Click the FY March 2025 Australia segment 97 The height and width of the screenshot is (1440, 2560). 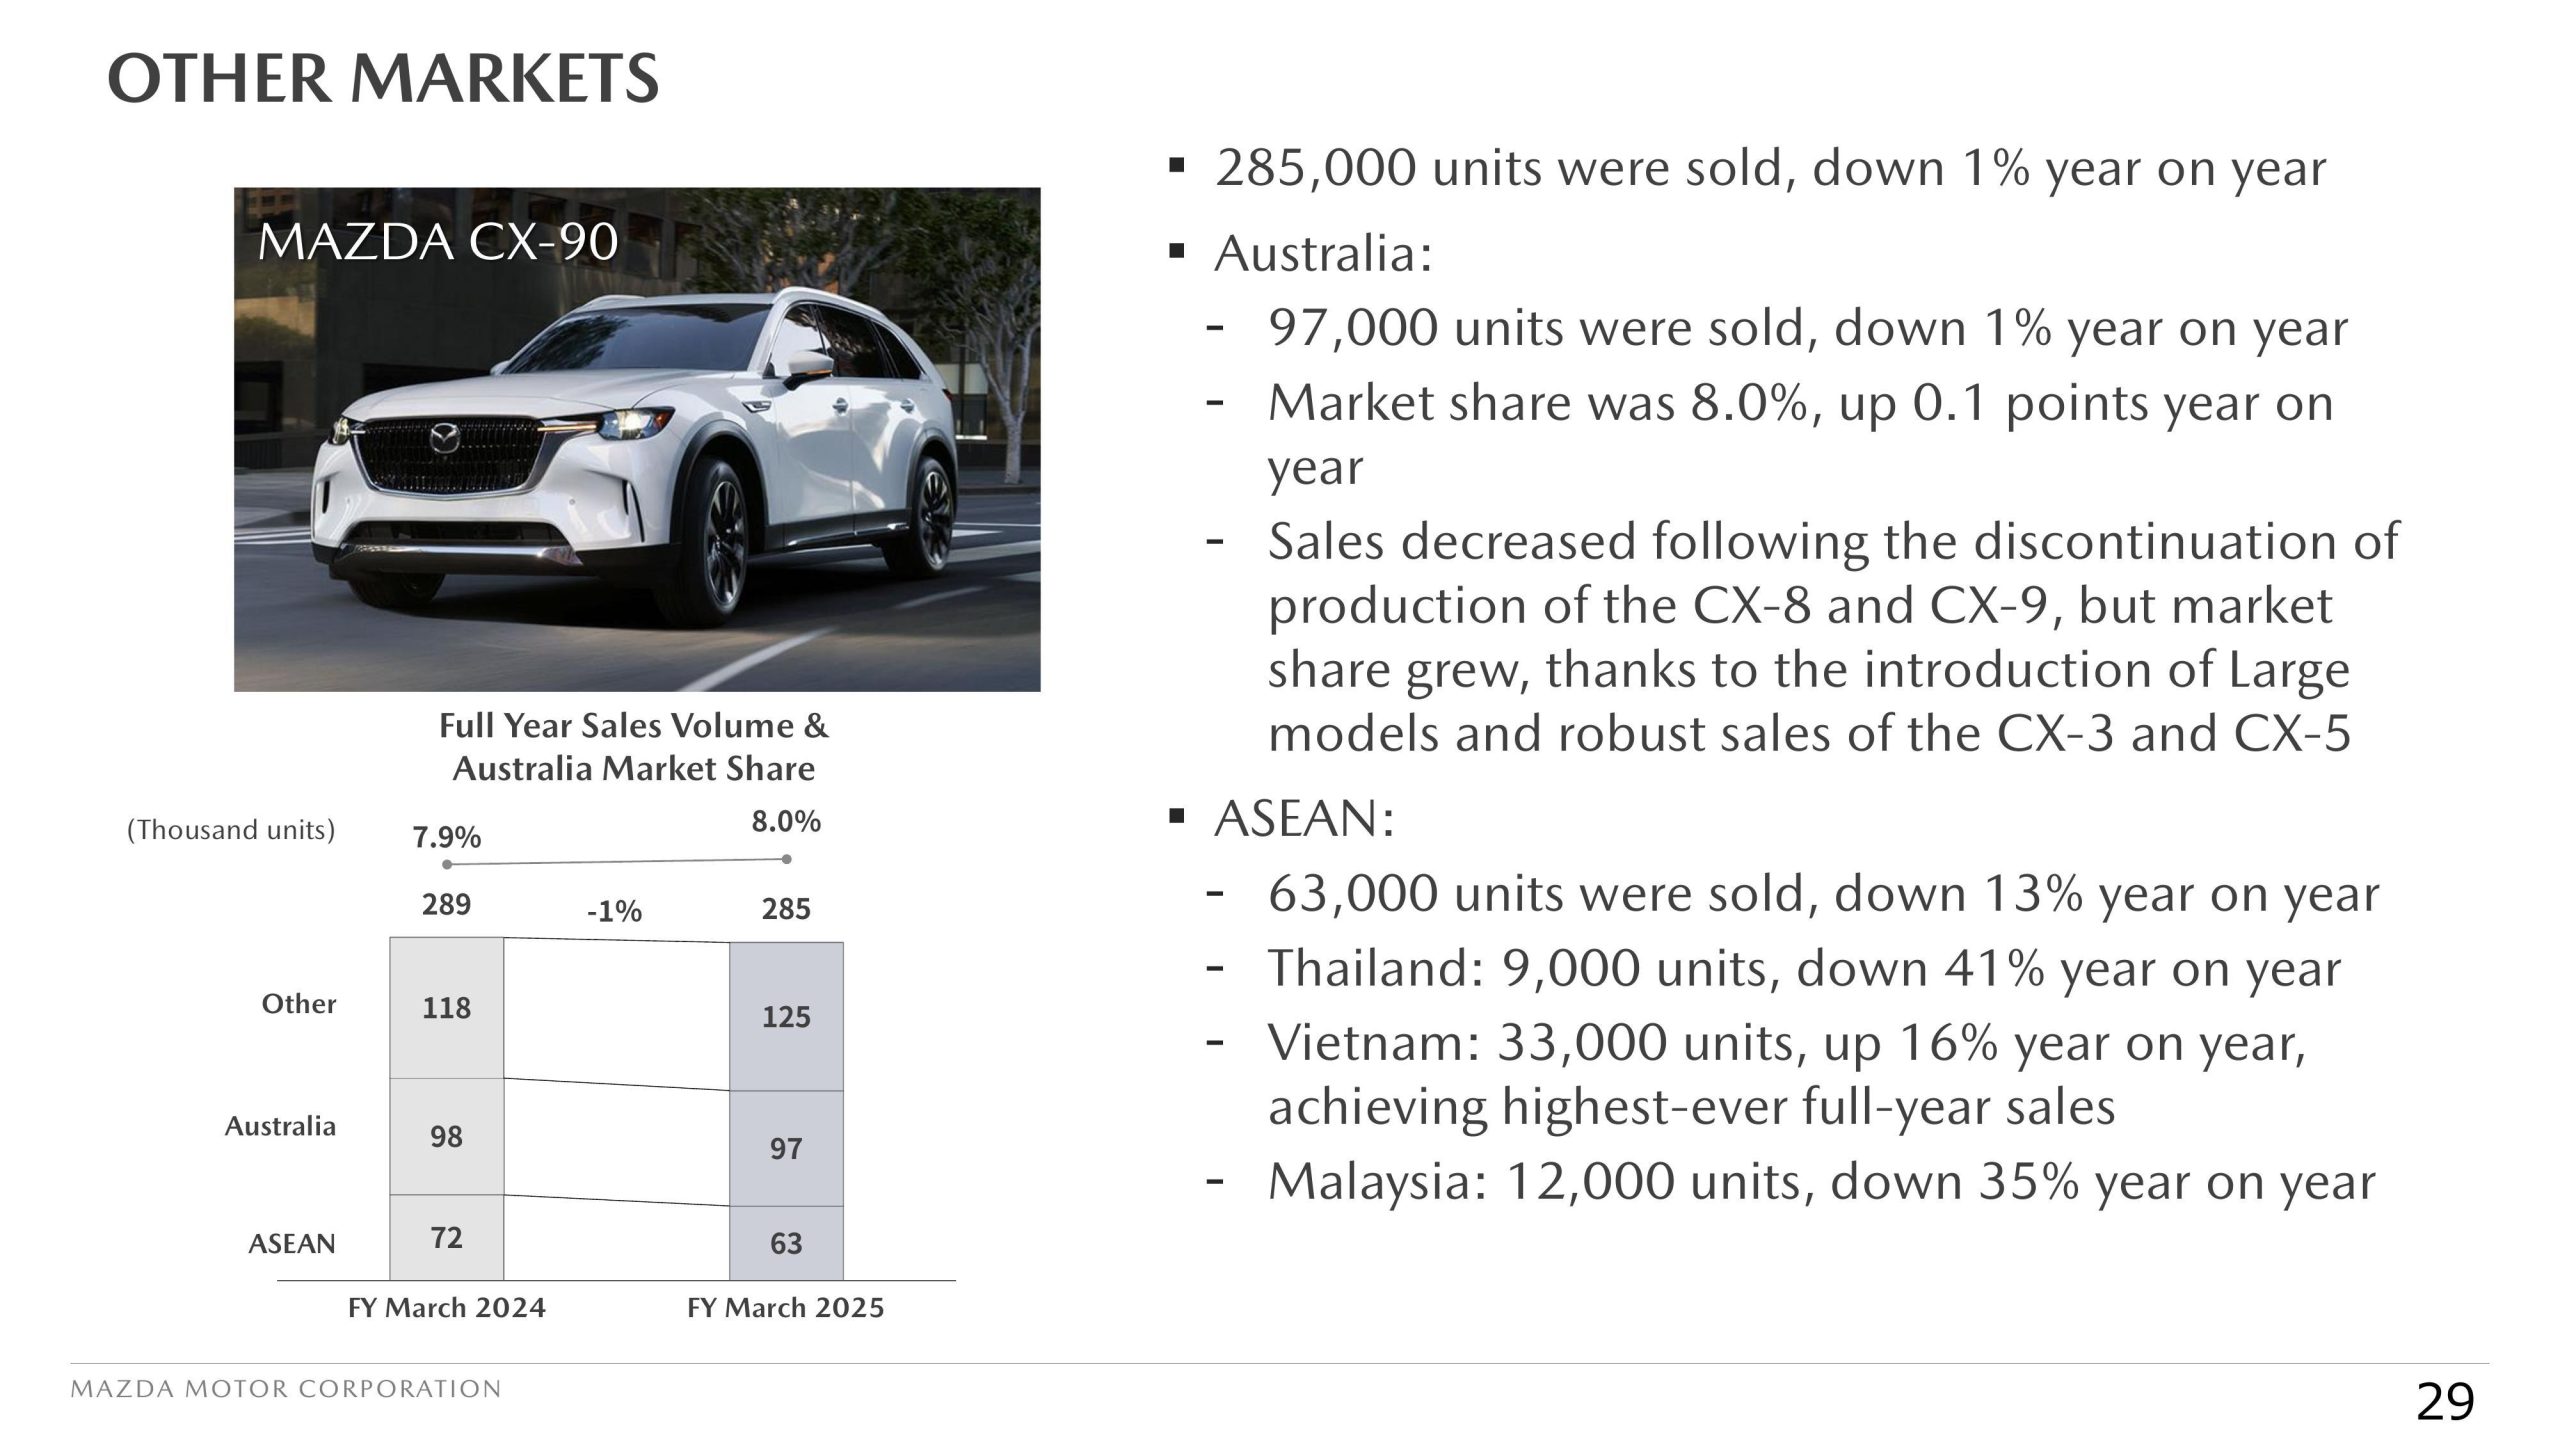click(x=786, y=1148)
